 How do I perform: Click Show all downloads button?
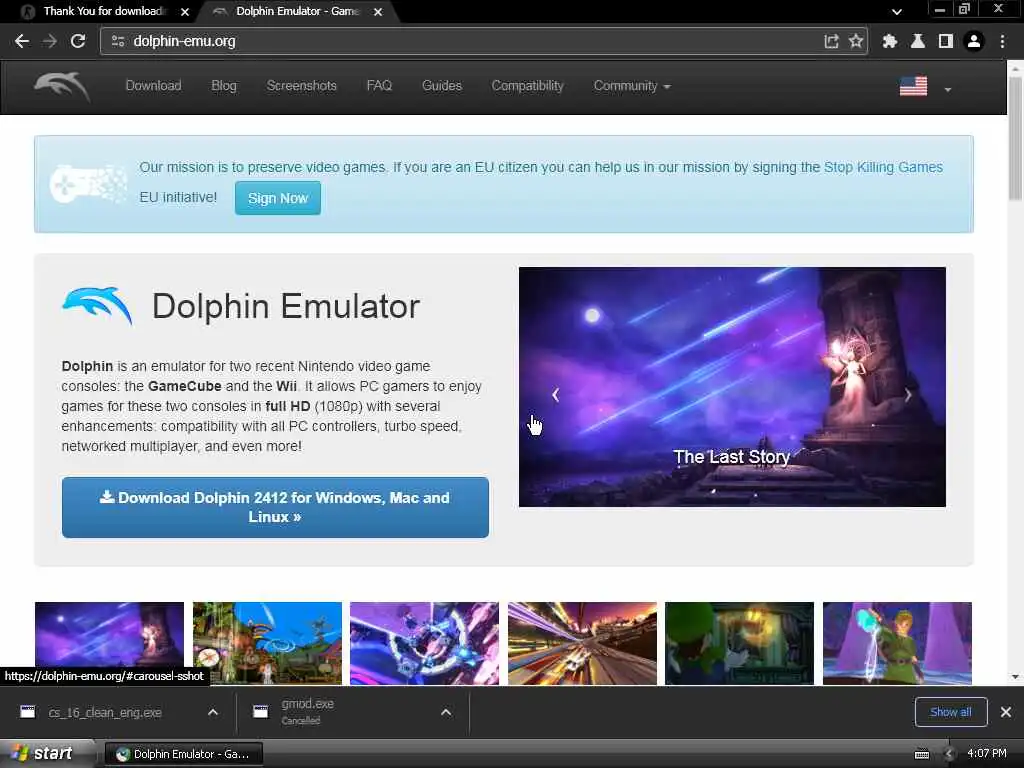coord(950,712)
